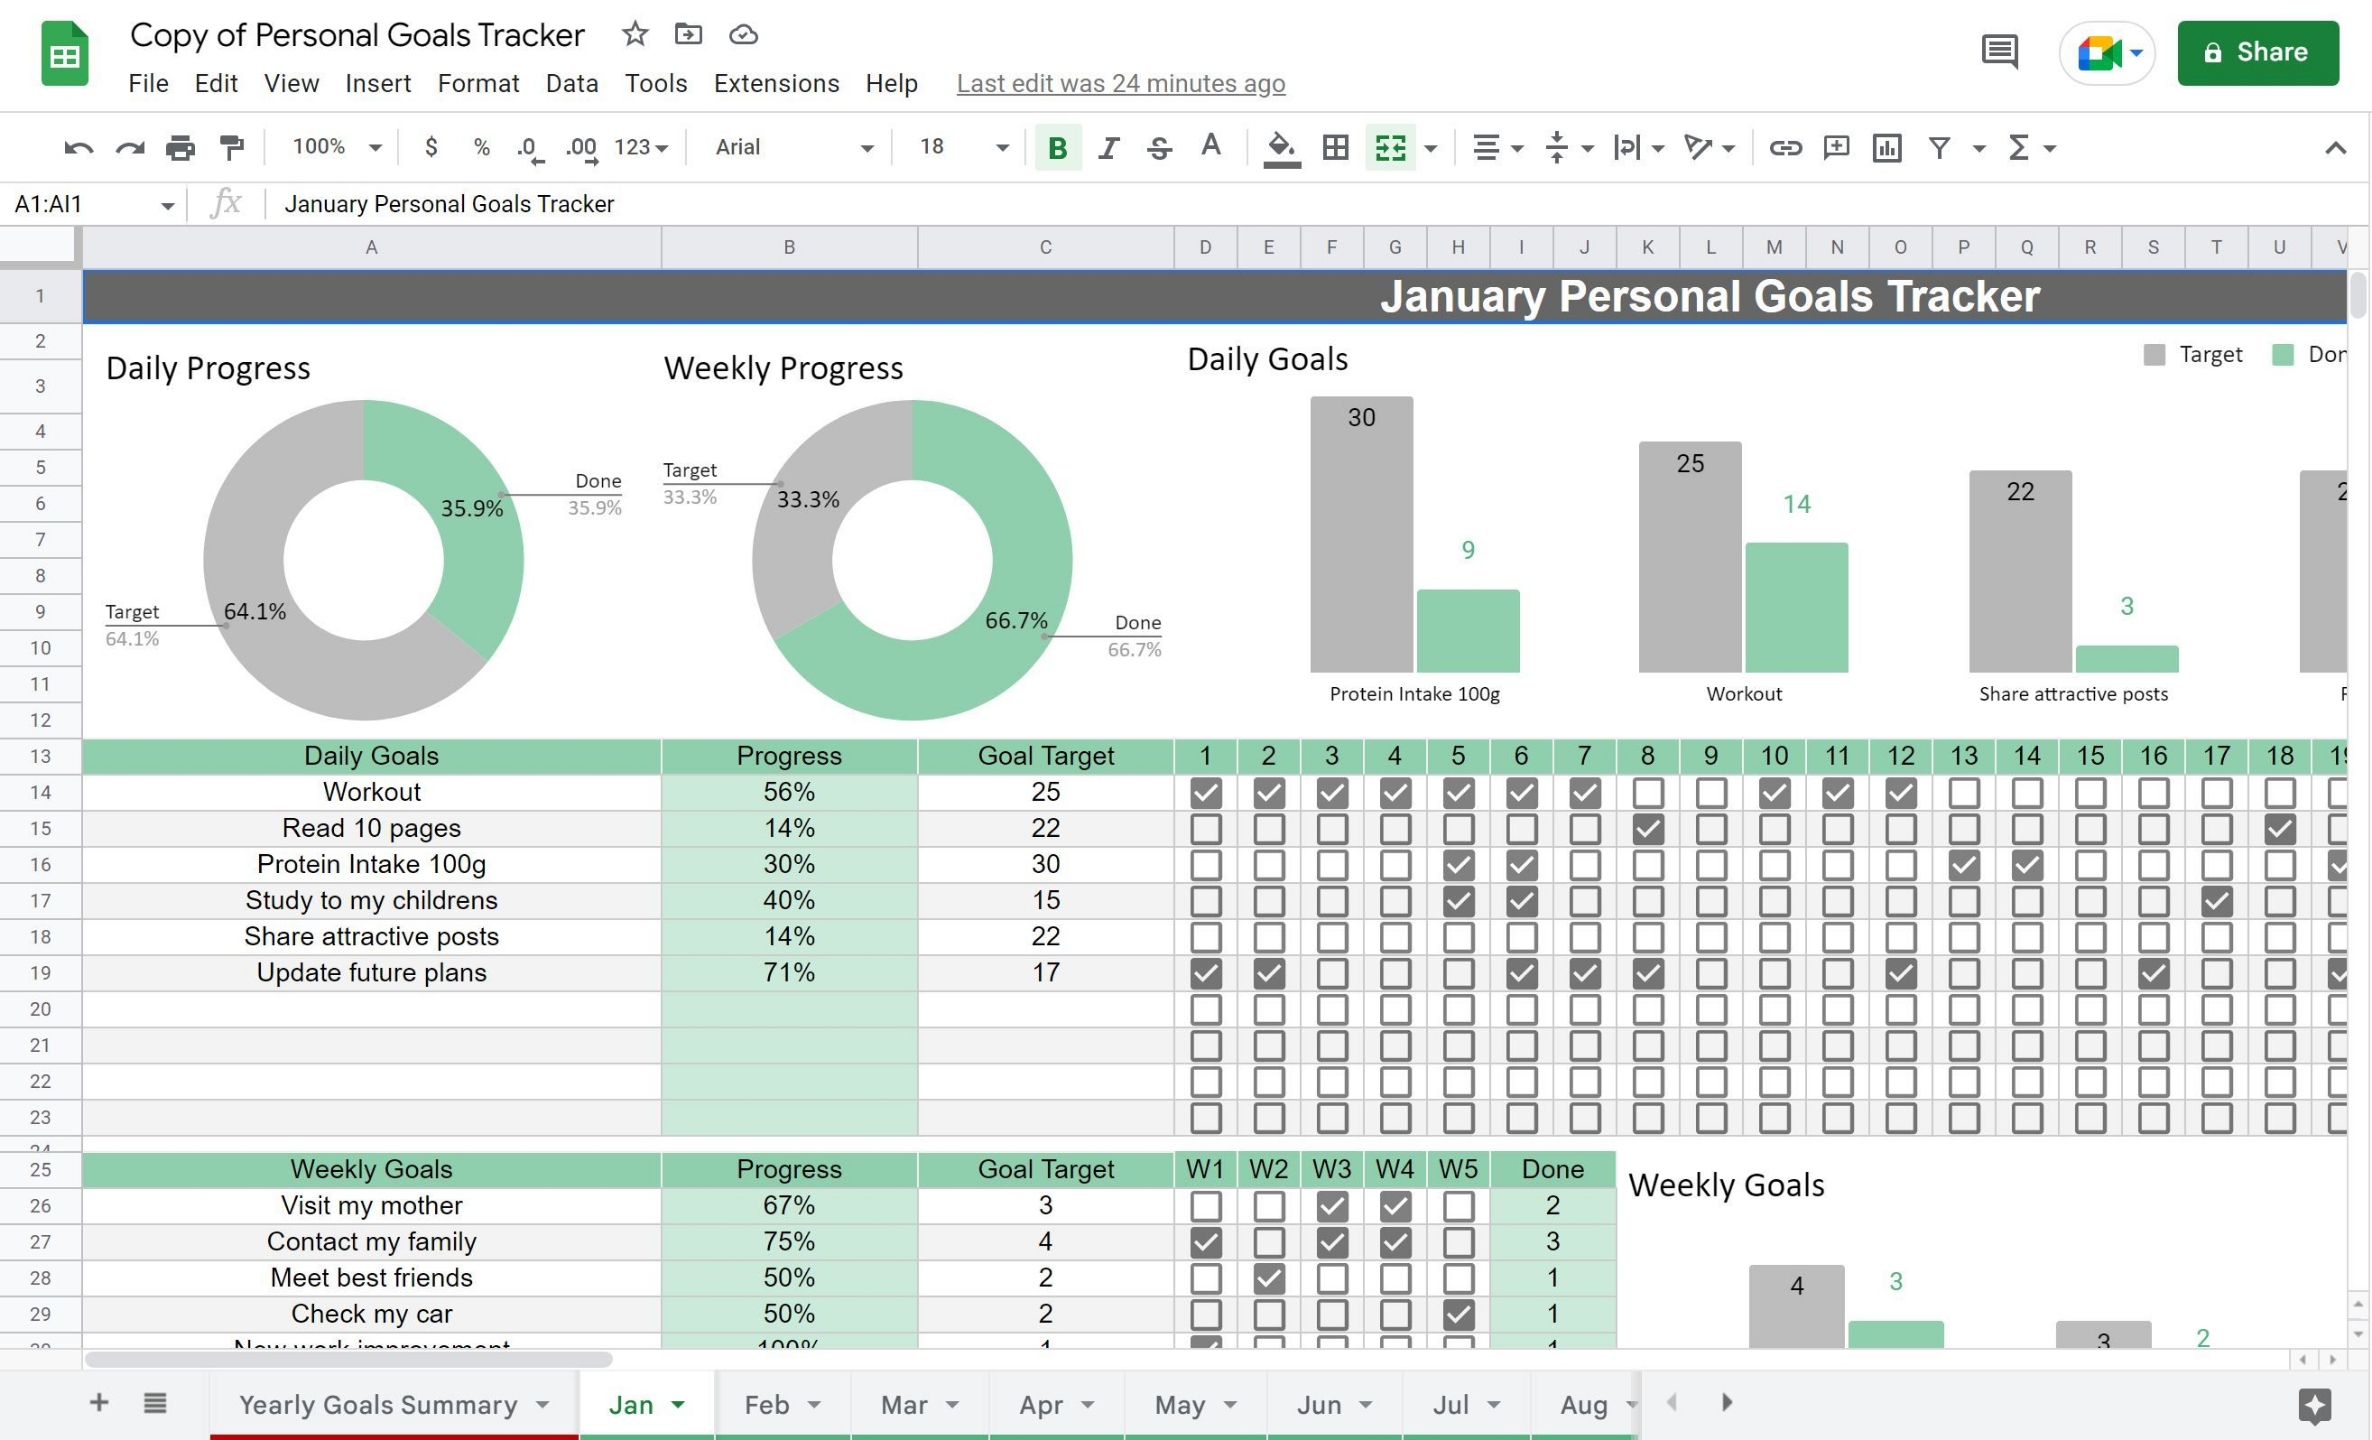This screenshot has width=2372, height=1440.
Task: Open the borders tool
Action: [x=1334, y=147]
